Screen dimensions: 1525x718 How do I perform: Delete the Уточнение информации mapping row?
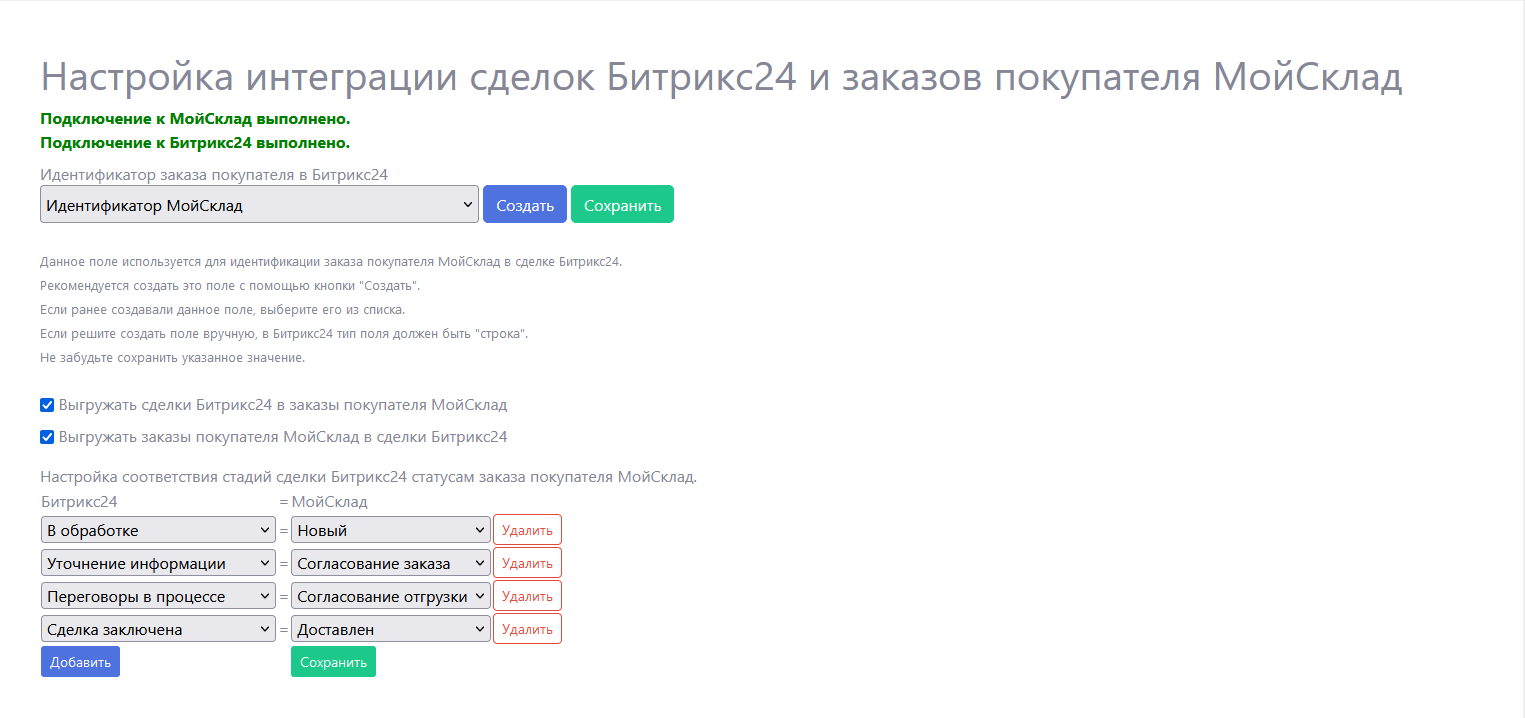click(x=527, y=563)
